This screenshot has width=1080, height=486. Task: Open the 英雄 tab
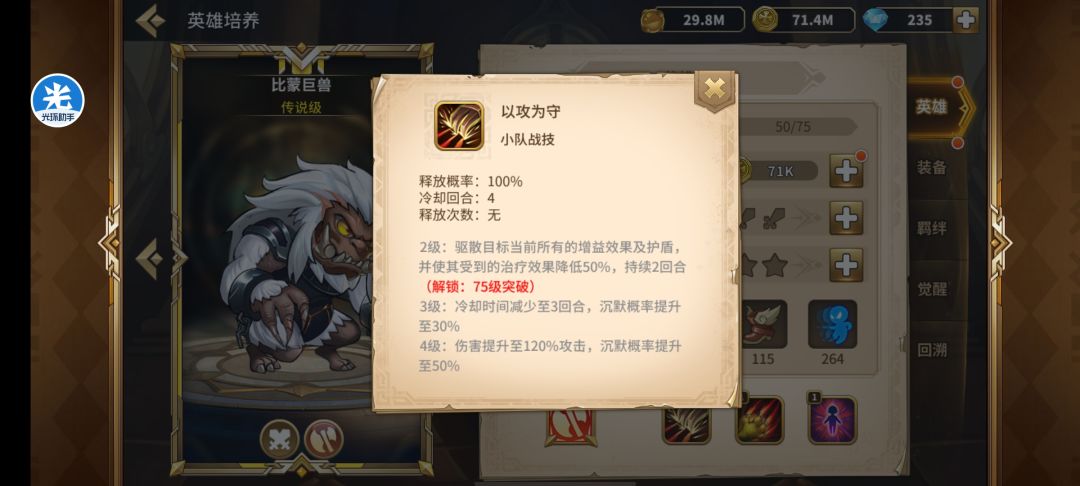click(x=932, y=107)
